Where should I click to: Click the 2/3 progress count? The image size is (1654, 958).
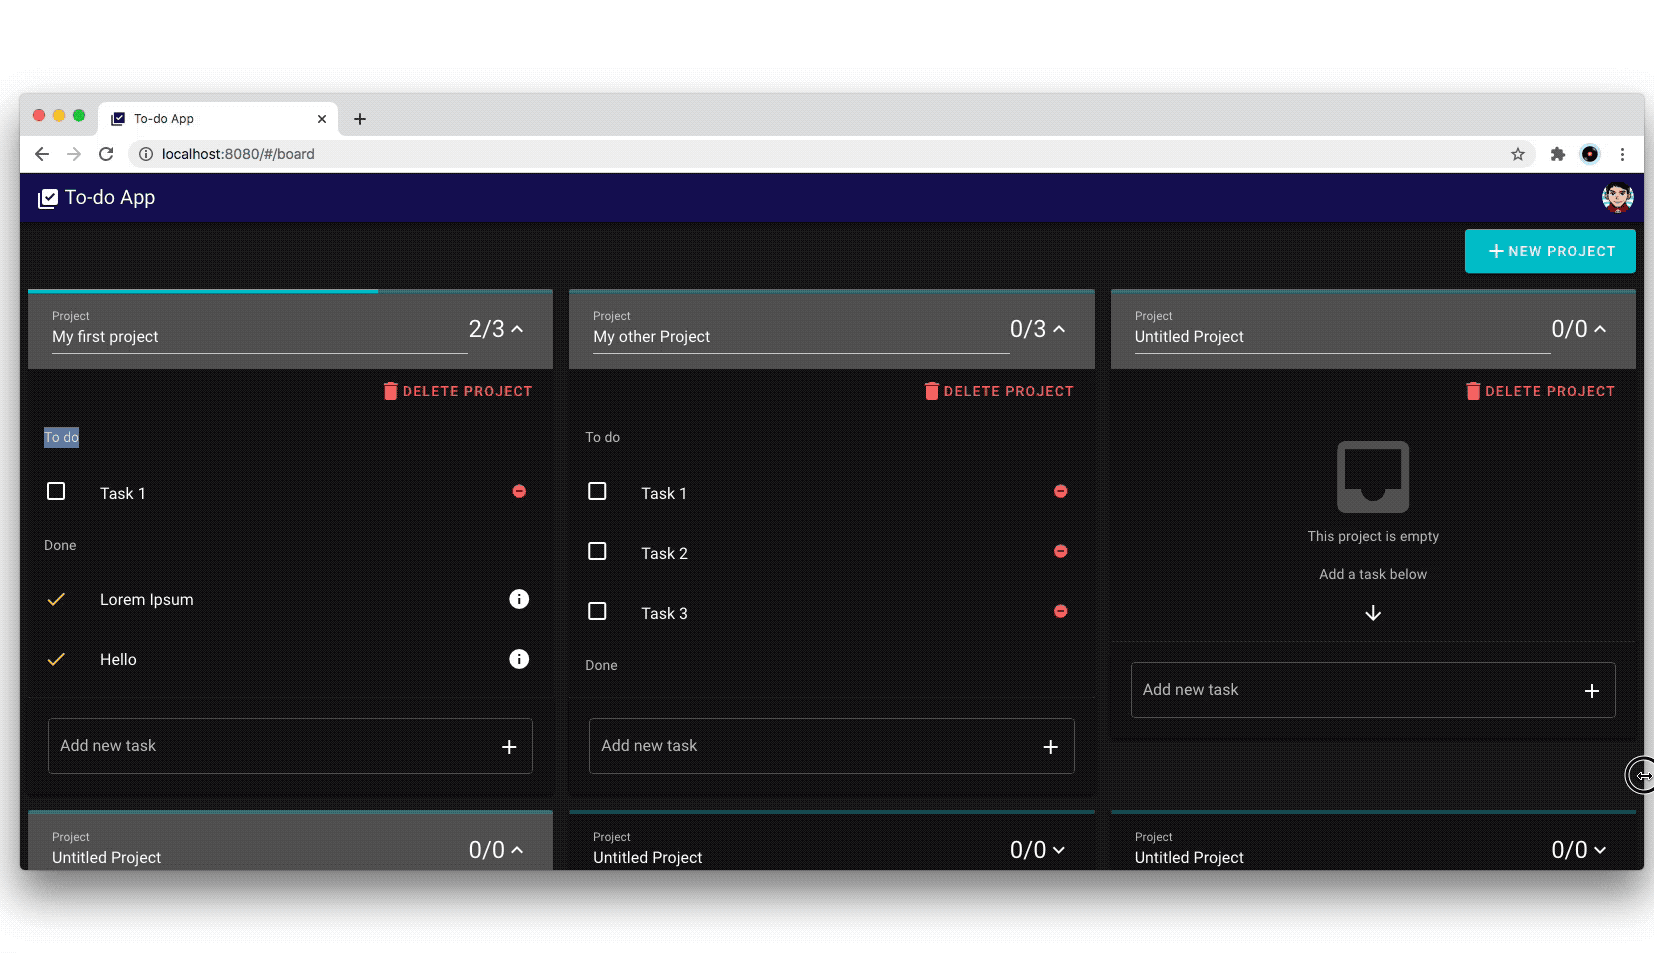pos(486,329)
